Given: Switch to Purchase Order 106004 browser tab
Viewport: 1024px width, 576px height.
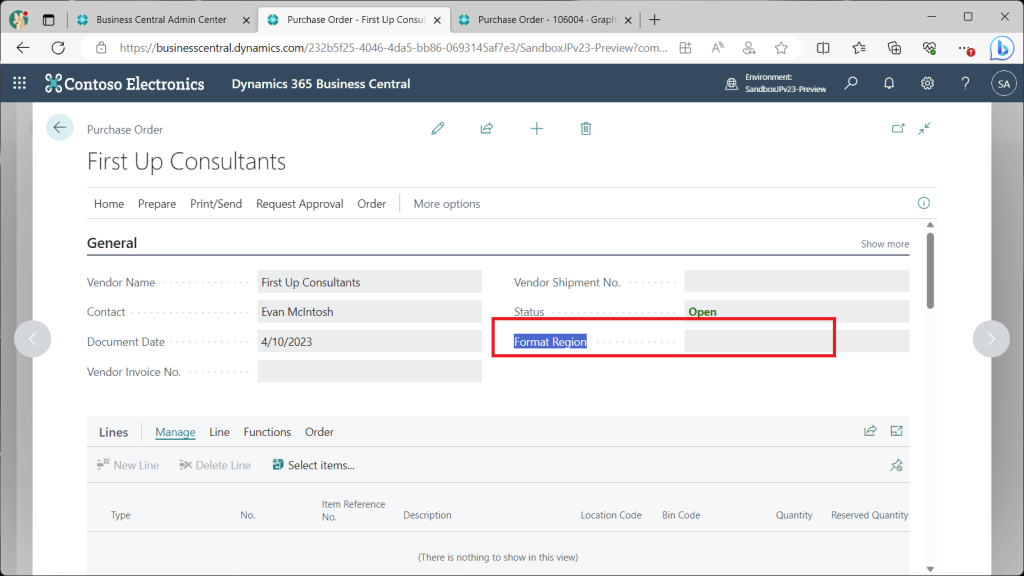Looking at the screenshot, I should tap(547, 20).
